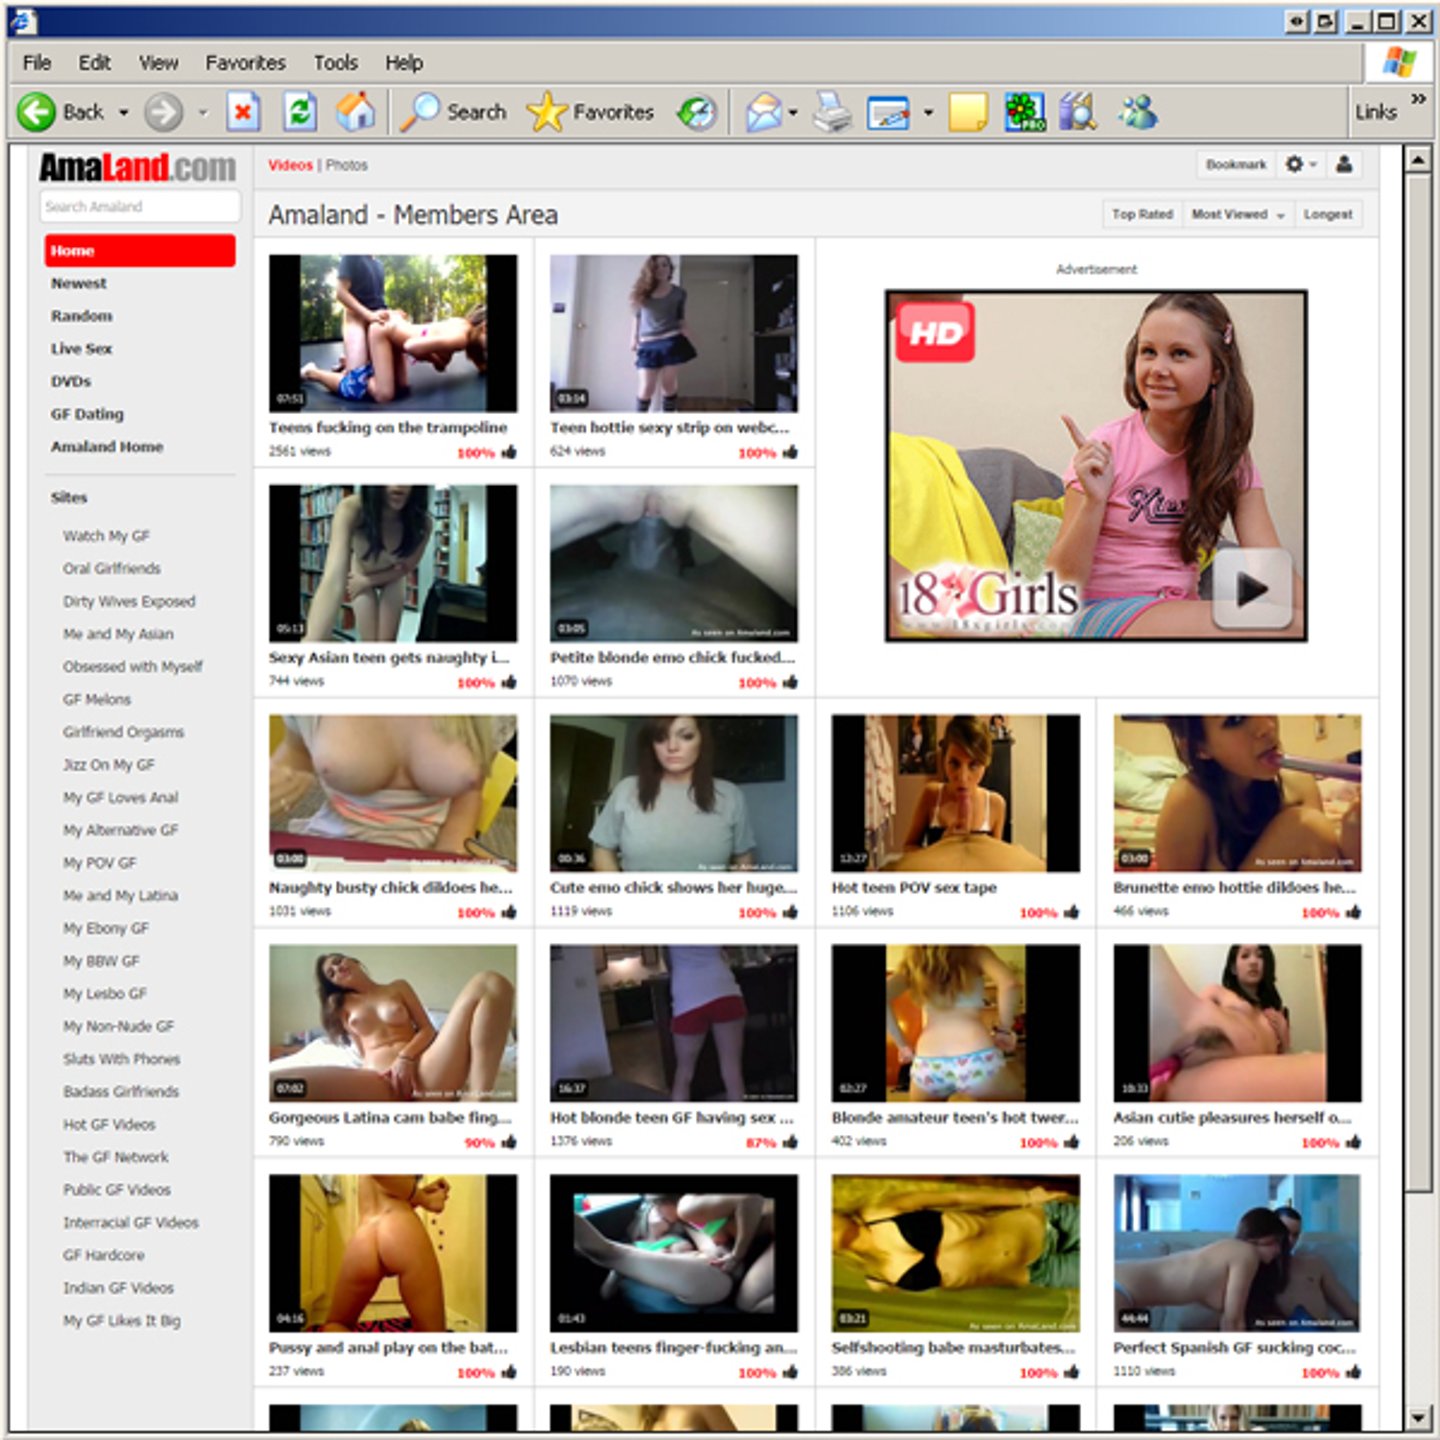Open the gear settings dropdown menu
This screenshot has height=1440, width=1440.
pyautogui.click(x=1300, y=164)
